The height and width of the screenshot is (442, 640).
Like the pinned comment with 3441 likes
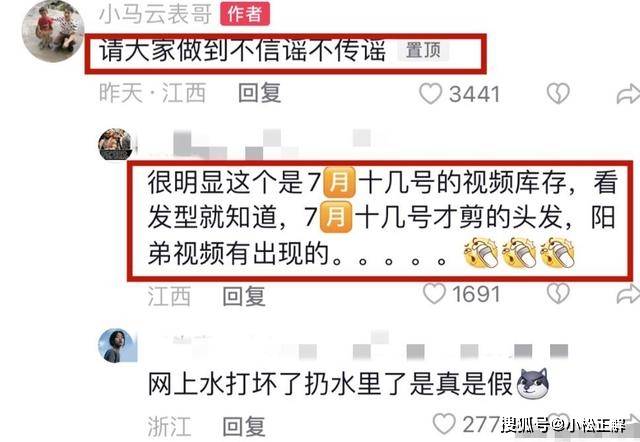[x=431, y=93]
